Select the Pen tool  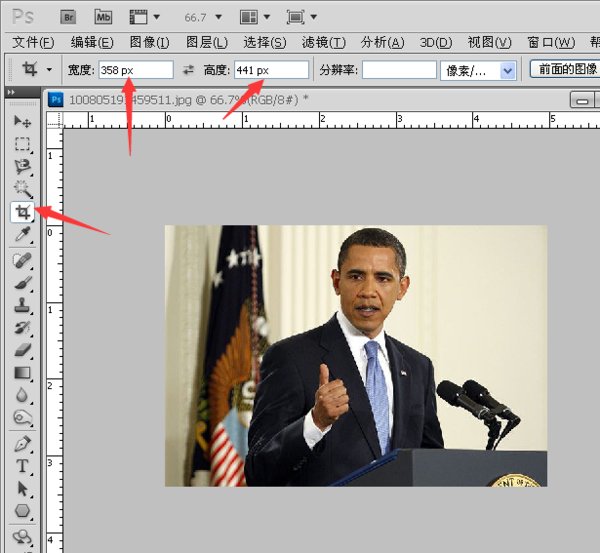coord(22,443)
